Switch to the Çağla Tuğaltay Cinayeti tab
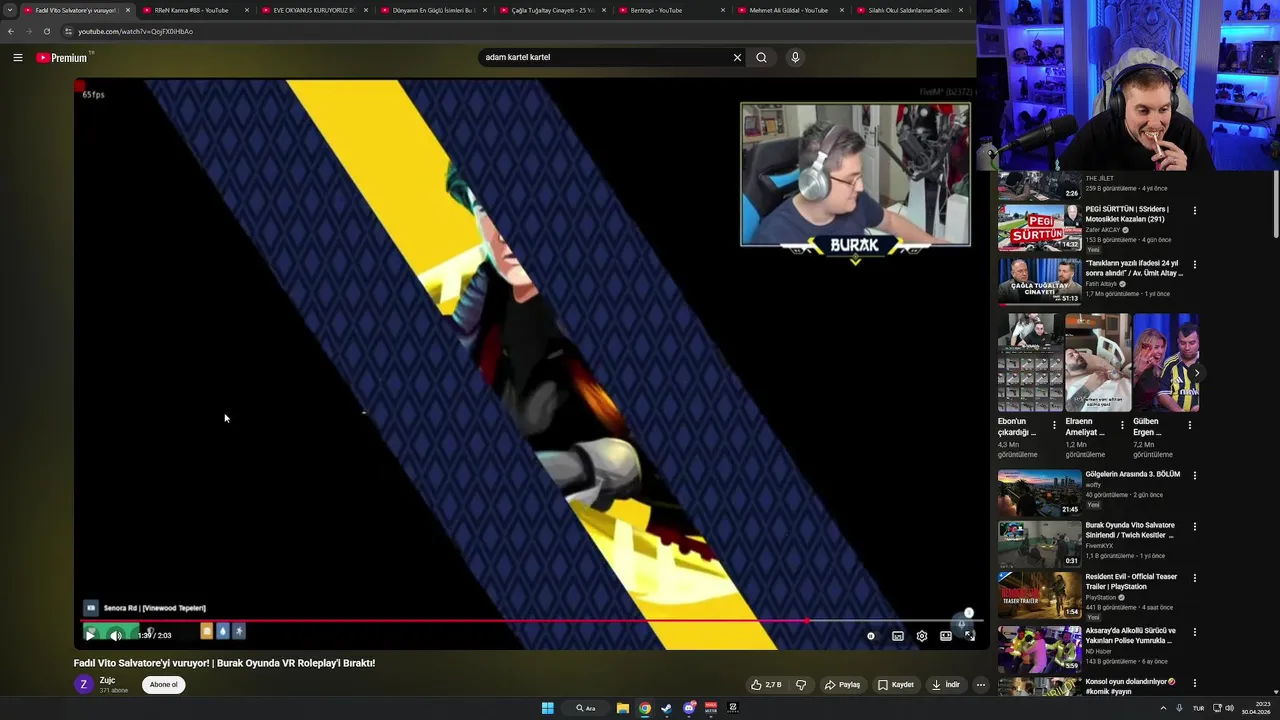Image resolution: width=1280 pixels, height=720 pixels. (x=551, y=10)
